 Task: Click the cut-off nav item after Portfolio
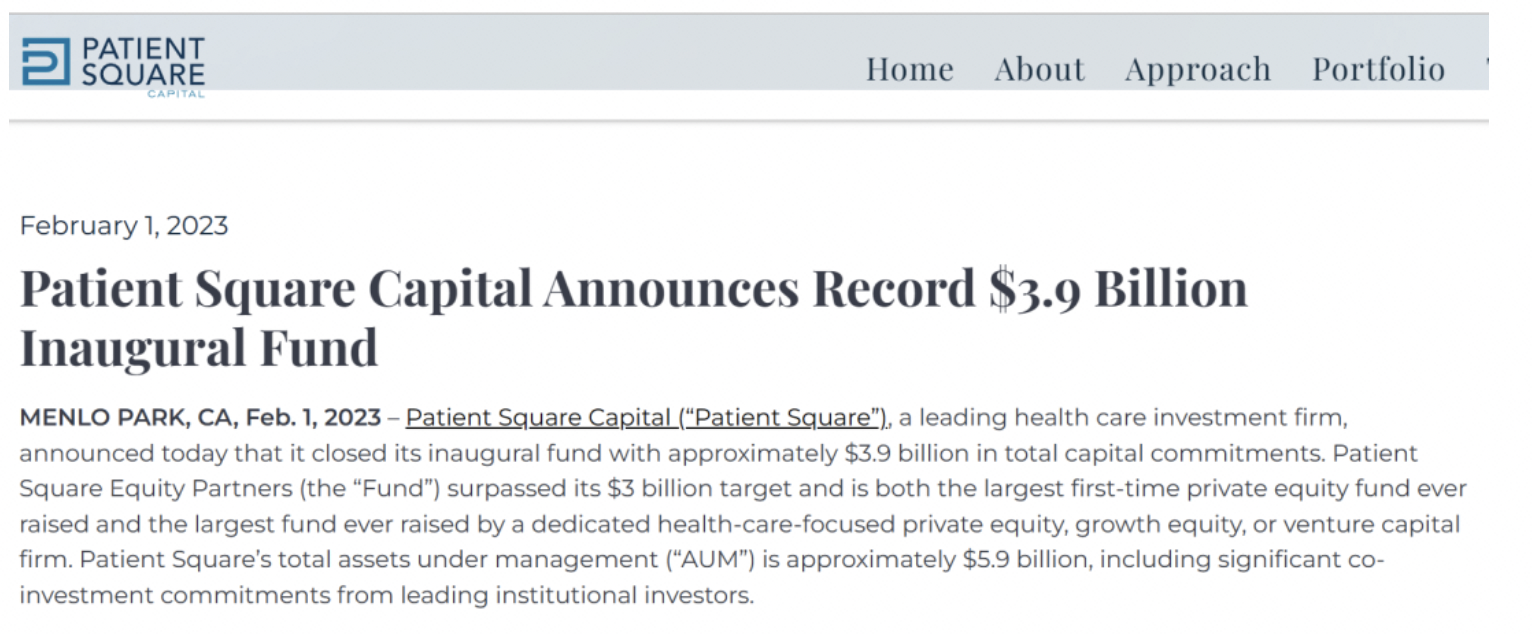point(1486,69)
